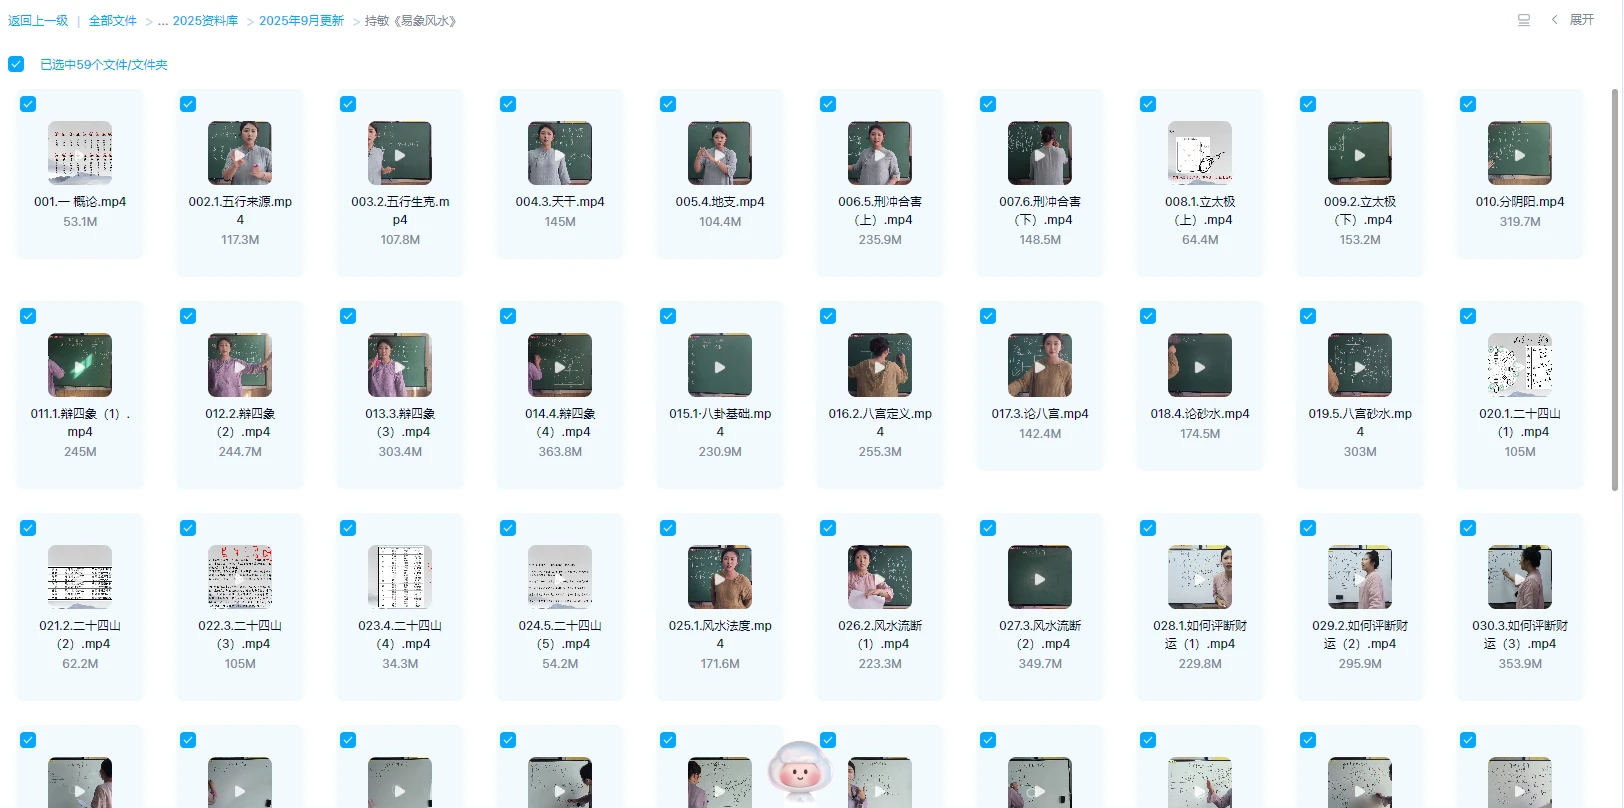Screen dimensions: 1624x808
Task: Play the 027.3 风水流断 (2) video
Action: [1040, 578]
